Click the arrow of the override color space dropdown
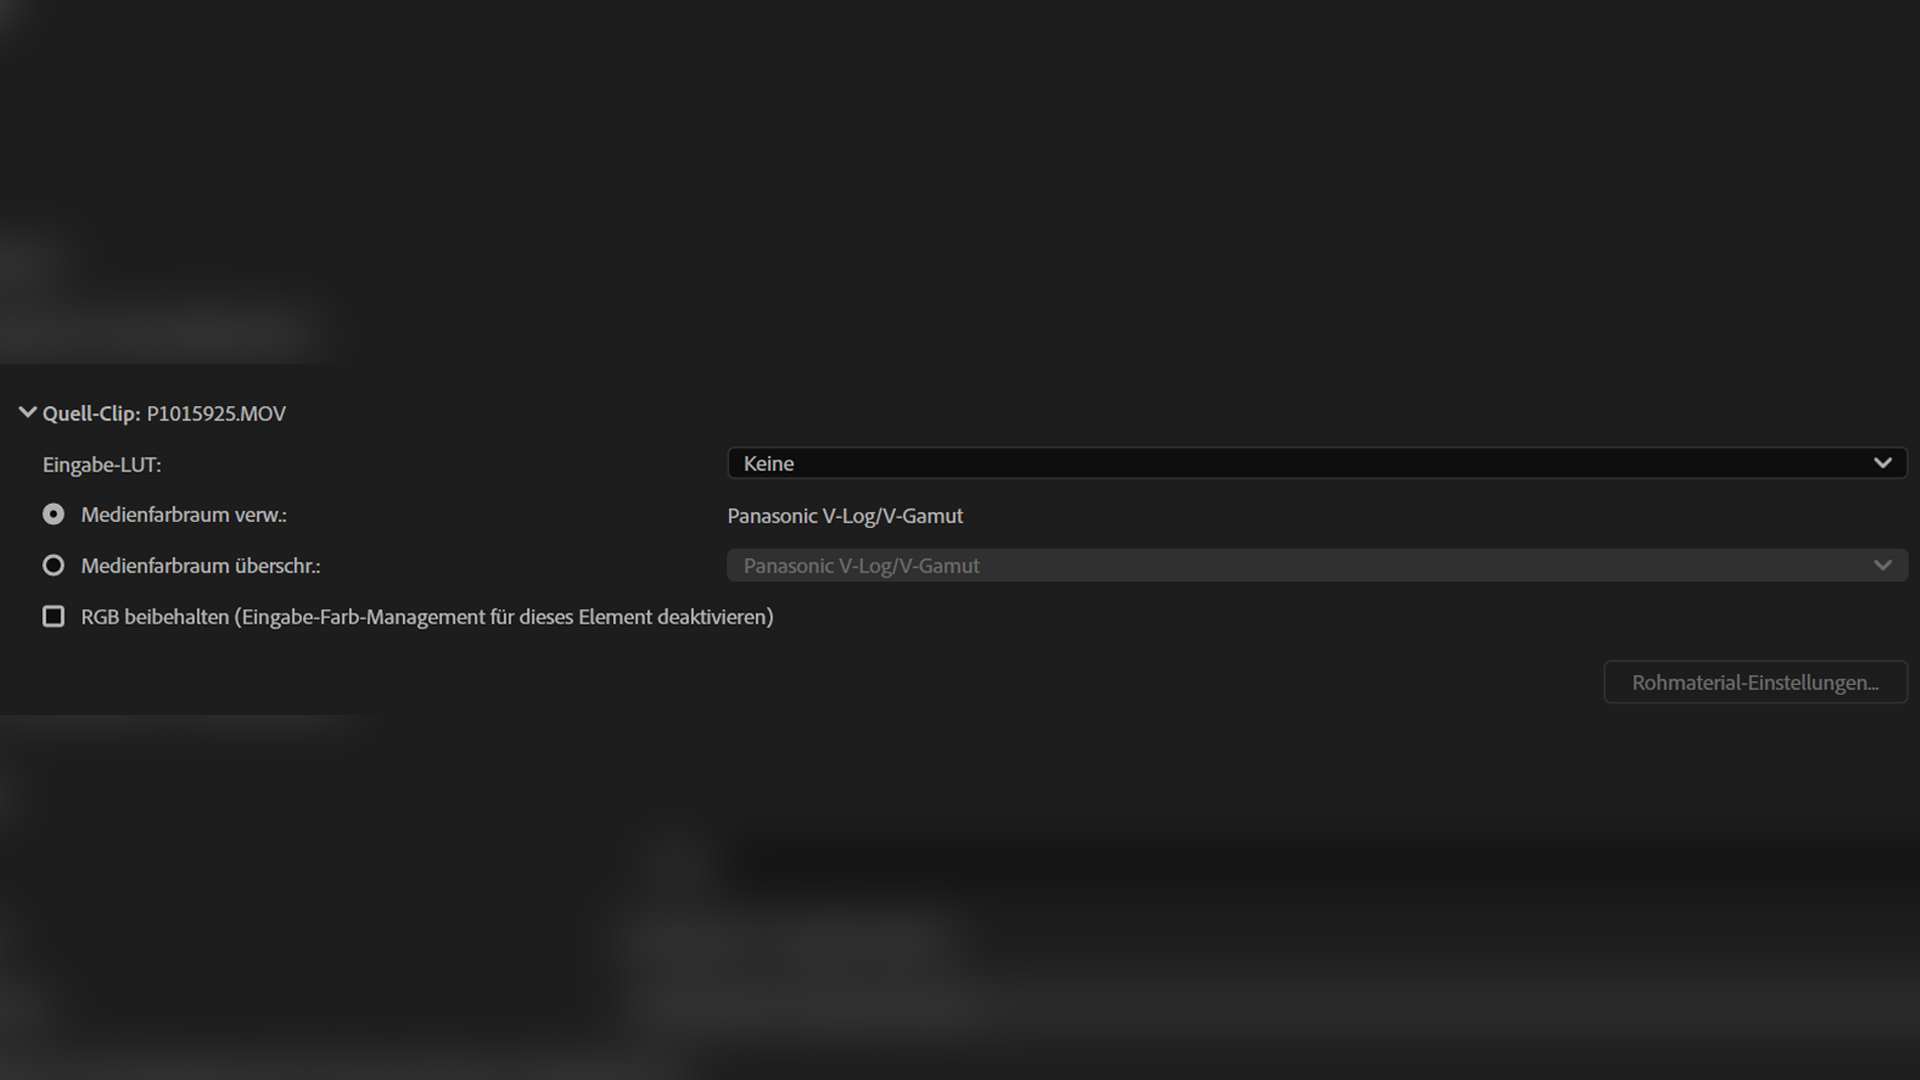Screen dimensions: 1920x1080 [x=1882, y=565]
